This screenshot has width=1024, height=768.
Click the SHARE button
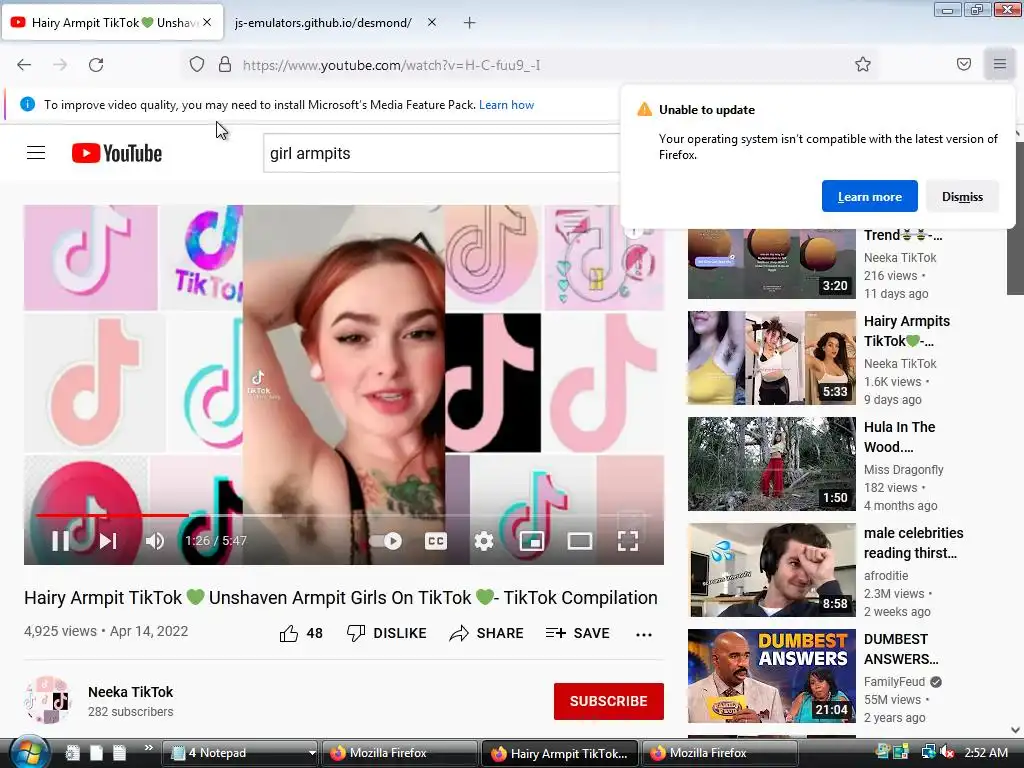(487, 633)
